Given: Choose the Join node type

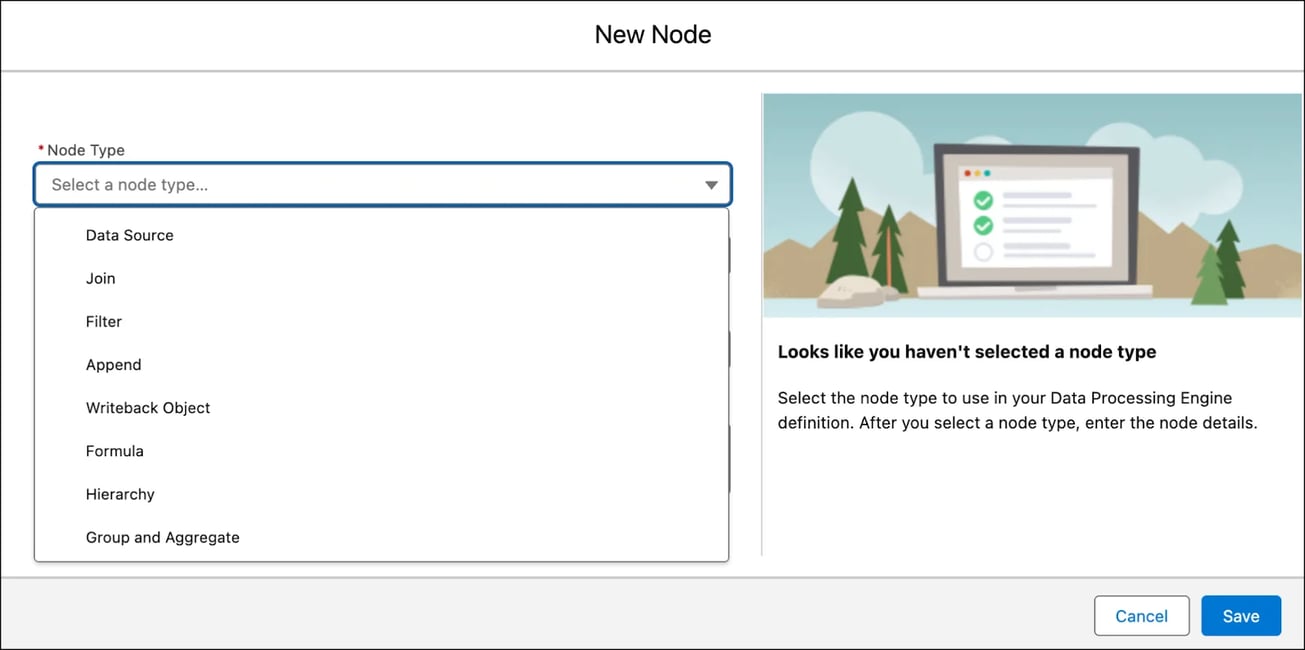Looking at the screenshot, I should click(x=382, y=278).
